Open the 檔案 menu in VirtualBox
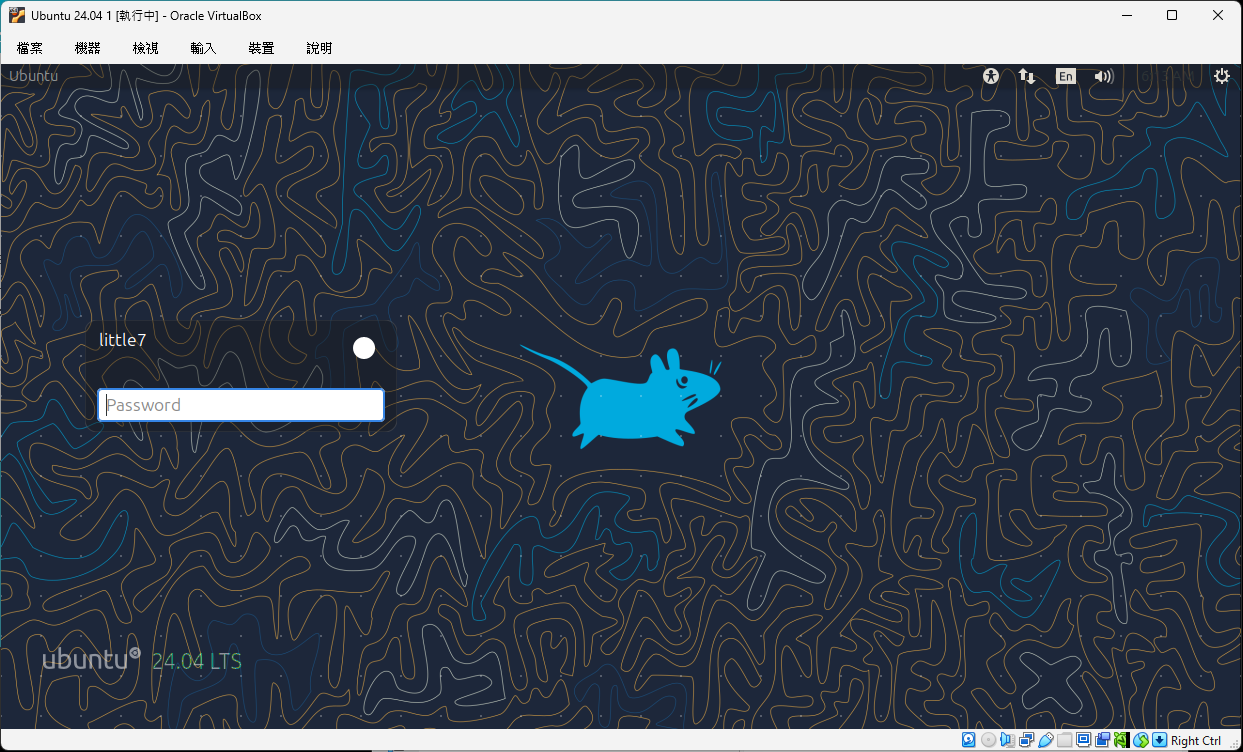 pos(29,48)
